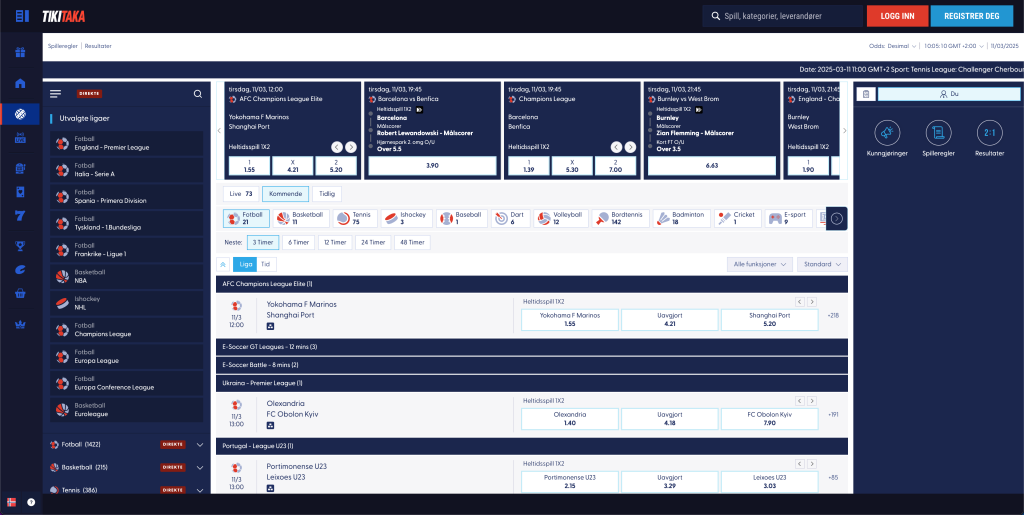Select the Tennis 75 sport tab
1024x515 pixels.
tap(354, 218)
